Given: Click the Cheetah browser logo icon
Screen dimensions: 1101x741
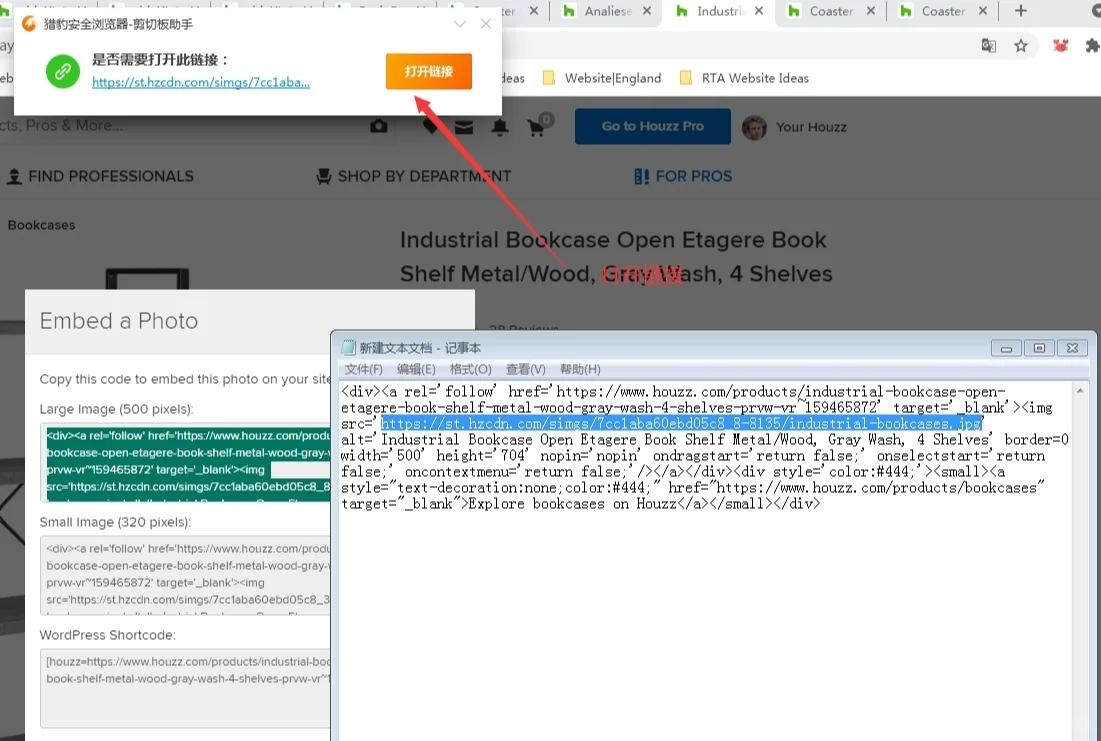Looking at the screenshot, I should (x=29, y=24).
